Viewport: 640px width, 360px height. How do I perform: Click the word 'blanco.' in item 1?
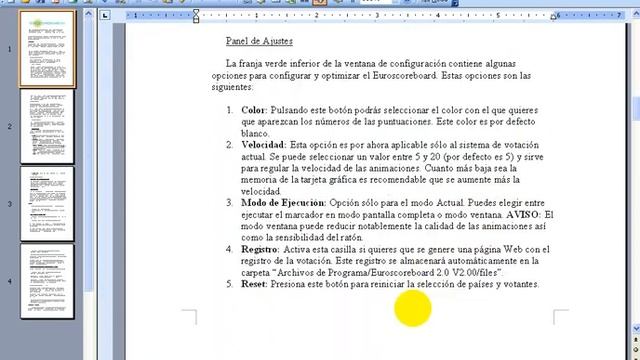(255, 133)
